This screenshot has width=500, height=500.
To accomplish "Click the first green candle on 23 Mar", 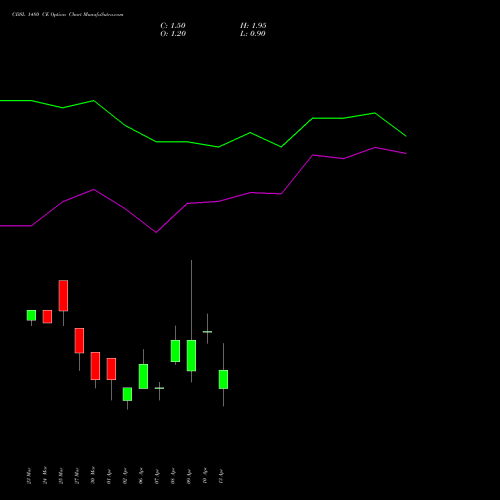I will coord(31,315).
